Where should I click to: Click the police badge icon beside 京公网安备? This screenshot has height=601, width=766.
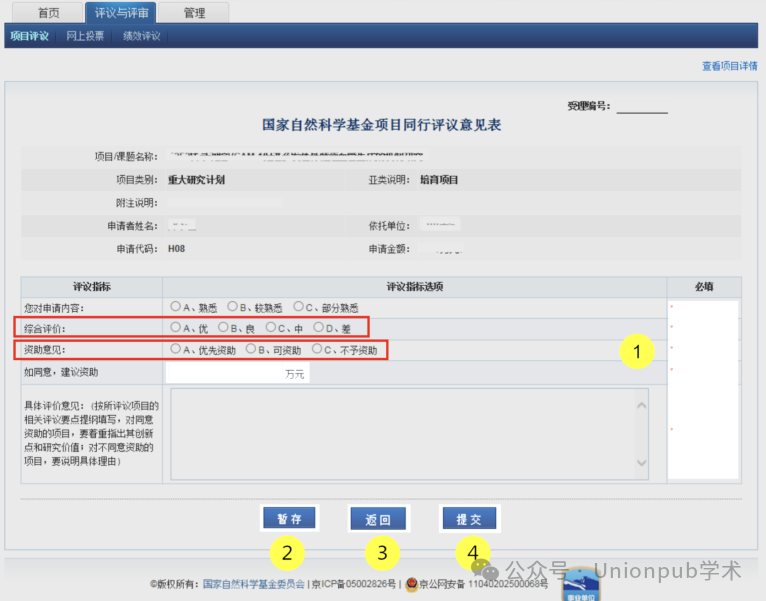coord(411,584)
